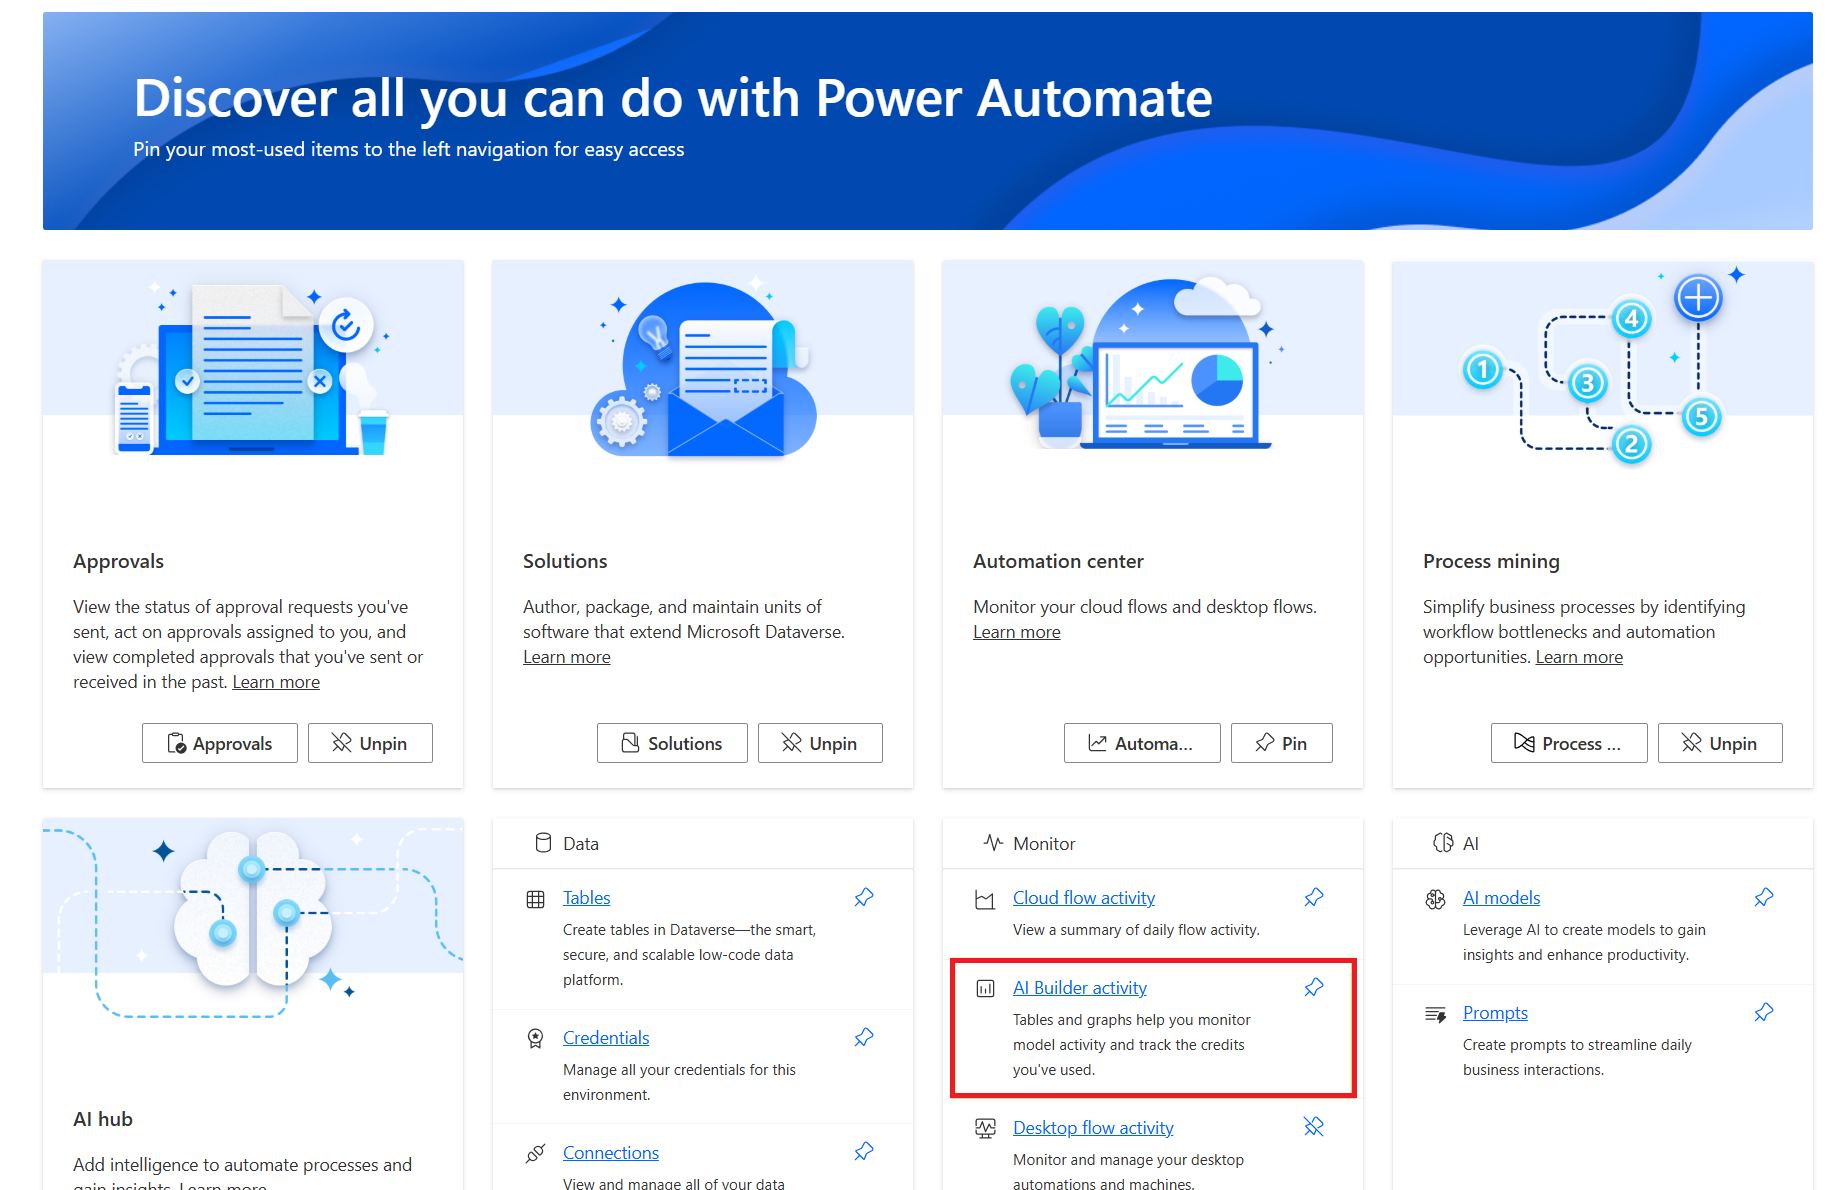Click the Automation center card illustration
The height and width of the screenshot is (1190, 1833).
pos(1148,362)
